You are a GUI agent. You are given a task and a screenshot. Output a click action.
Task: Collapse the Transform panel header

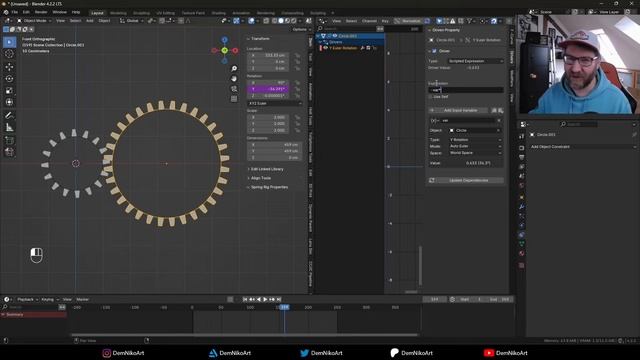260,38
